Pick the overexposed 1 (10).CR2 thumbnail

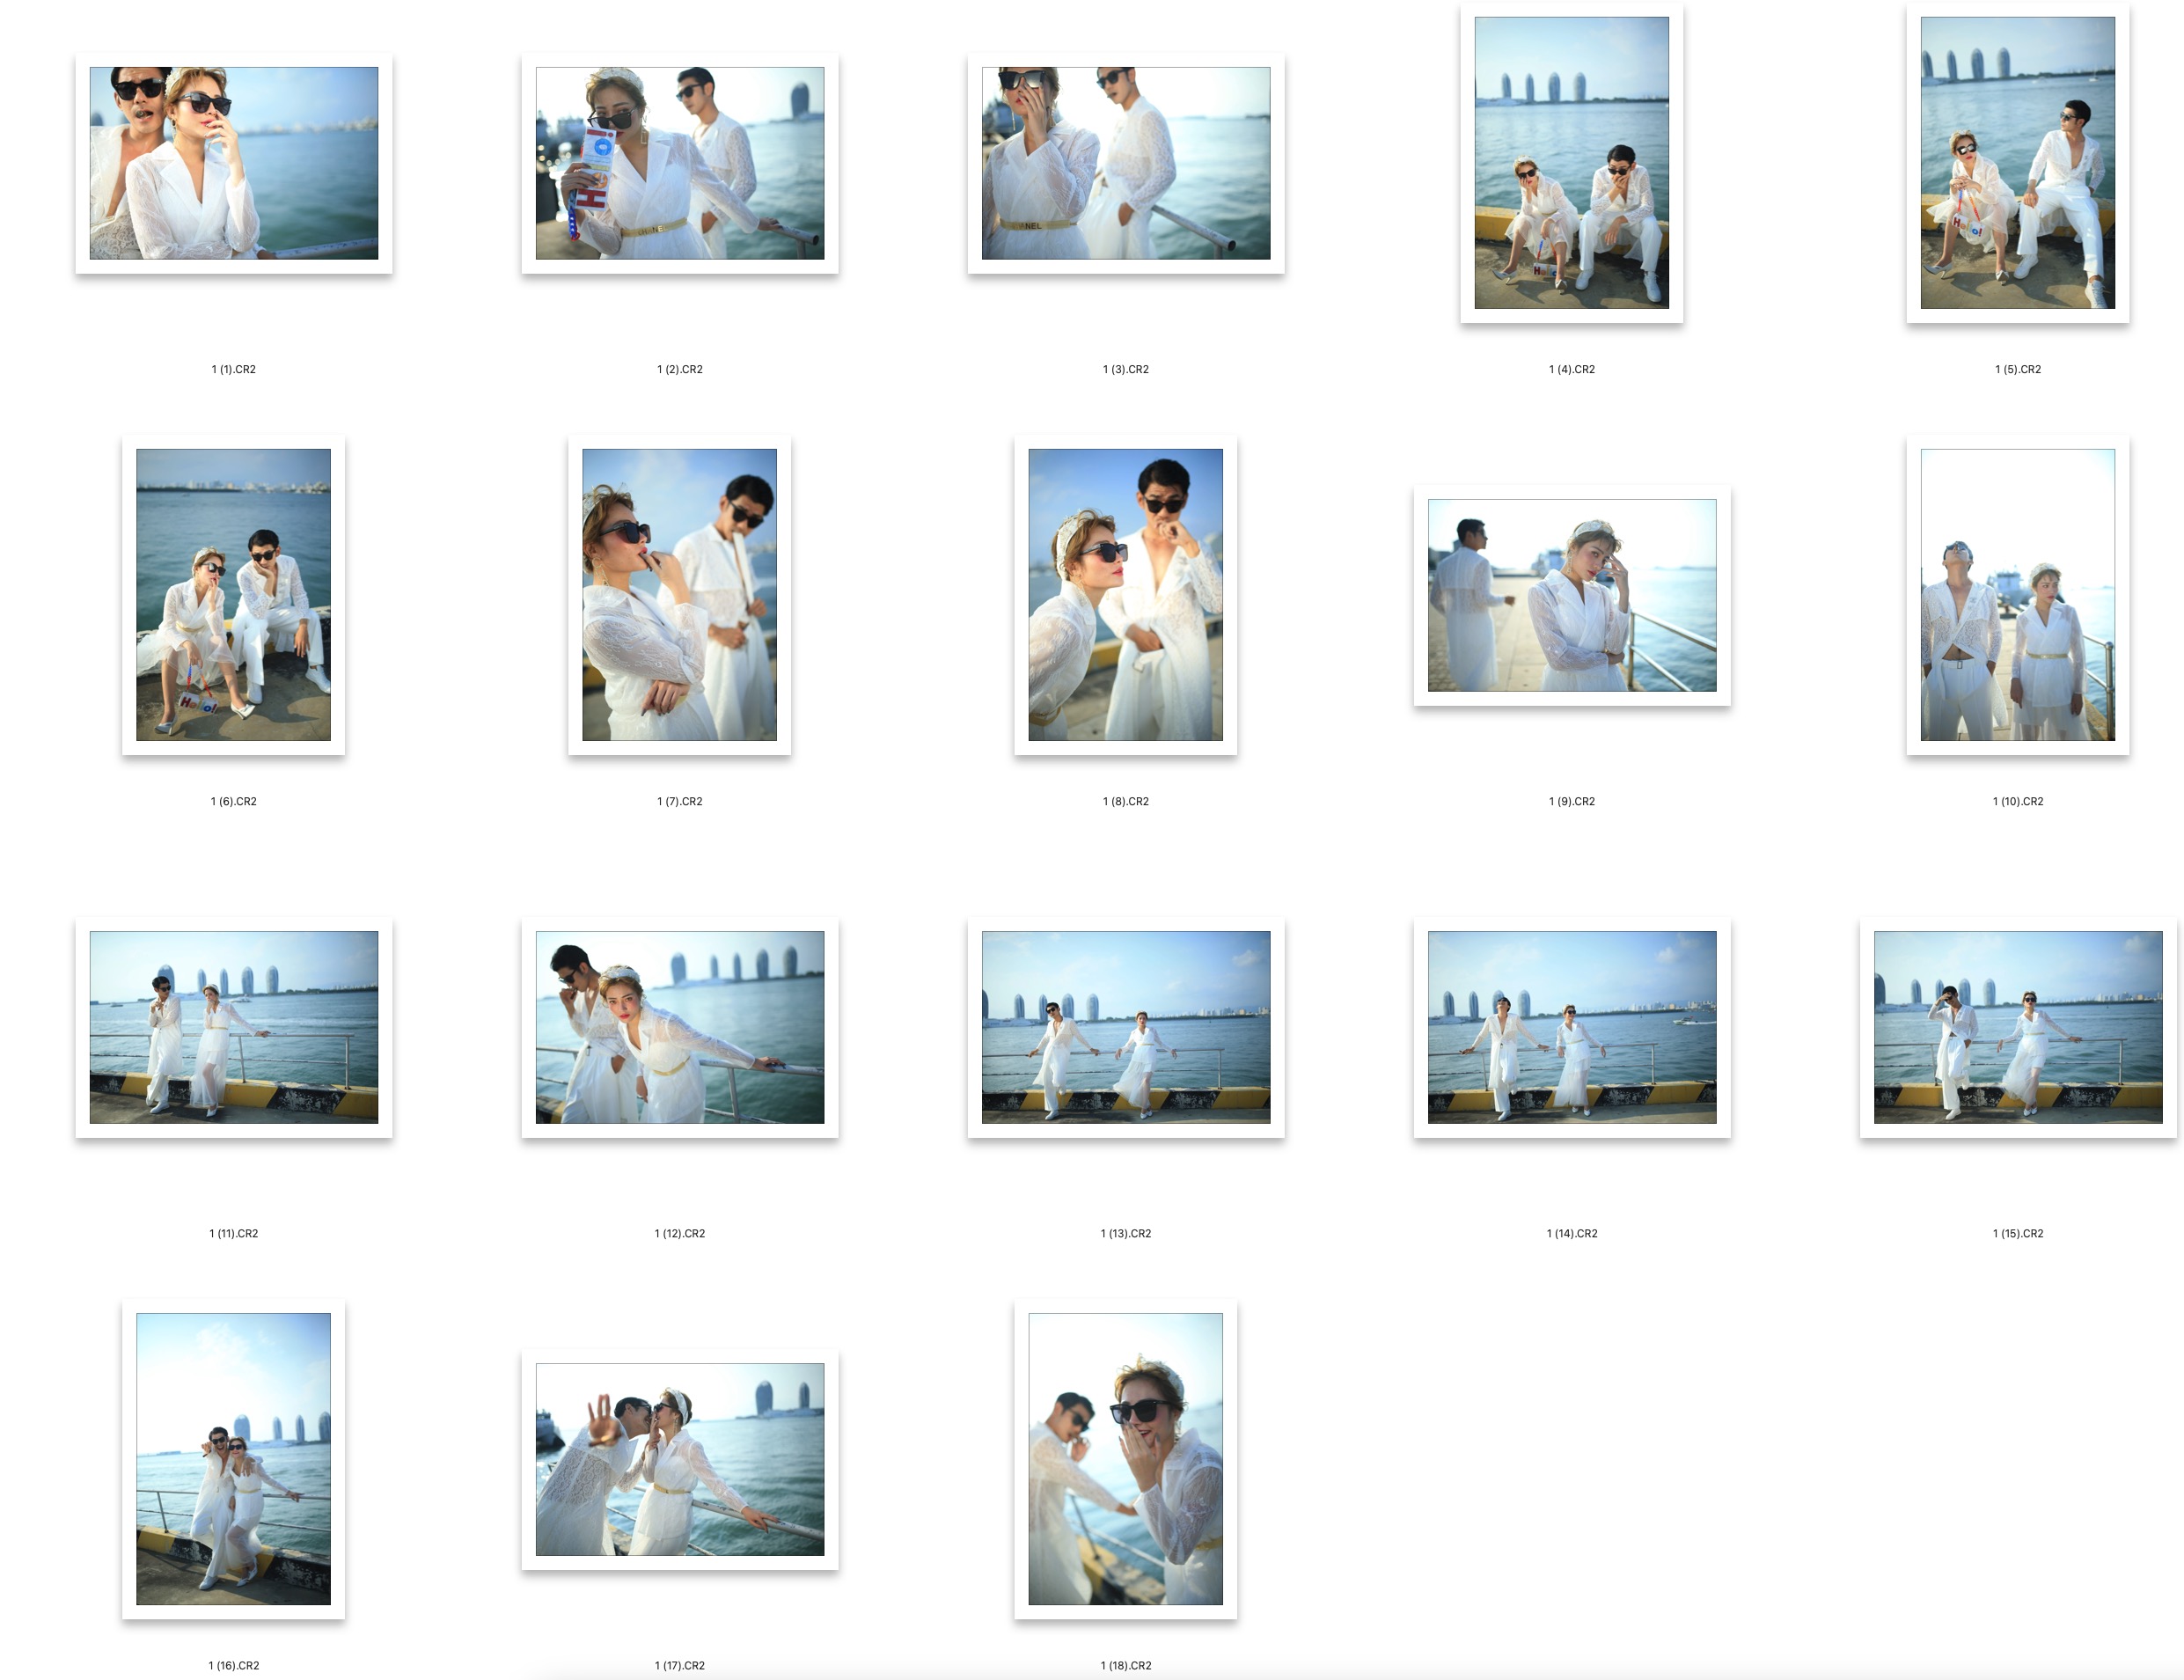coord(2017,594)
